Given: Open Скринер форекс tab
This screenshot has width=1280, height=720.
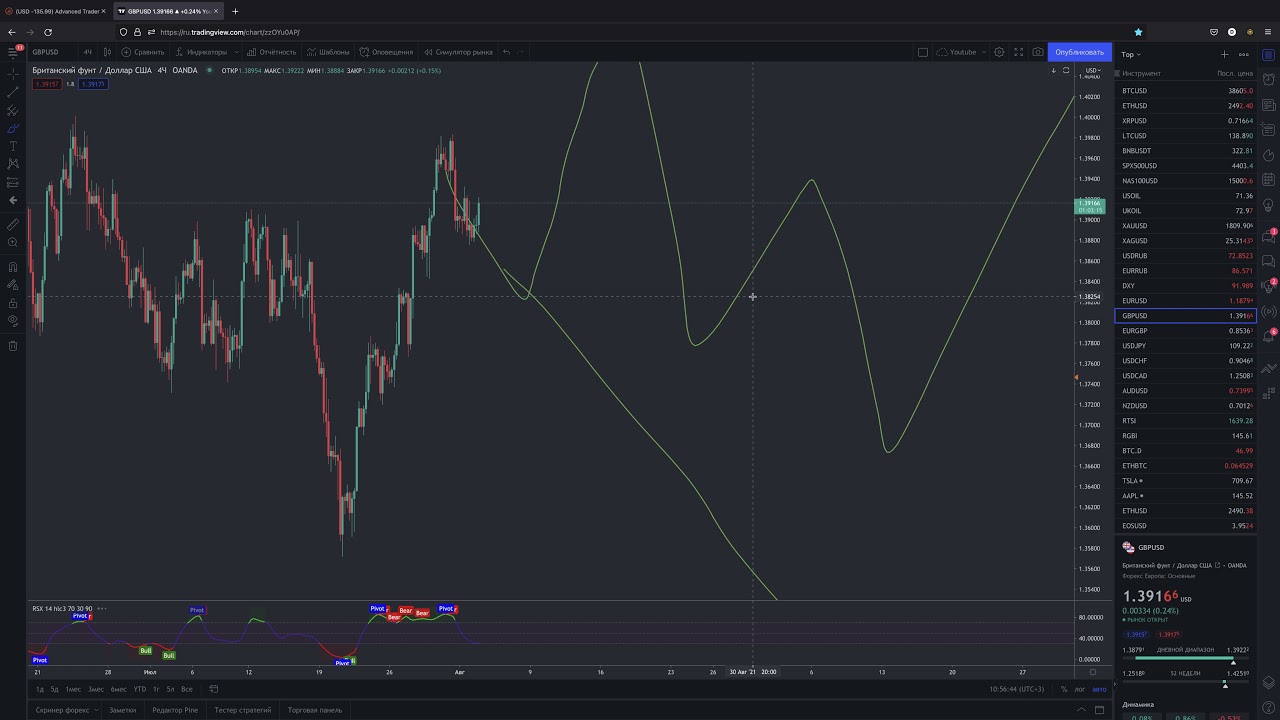Looking at the screenshot, I should 61,710.
